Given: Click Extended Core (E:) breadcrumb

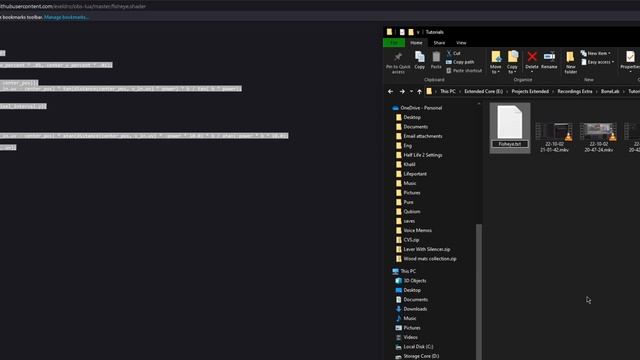Looking at the screenshot, I should click(x=484, y=91).
